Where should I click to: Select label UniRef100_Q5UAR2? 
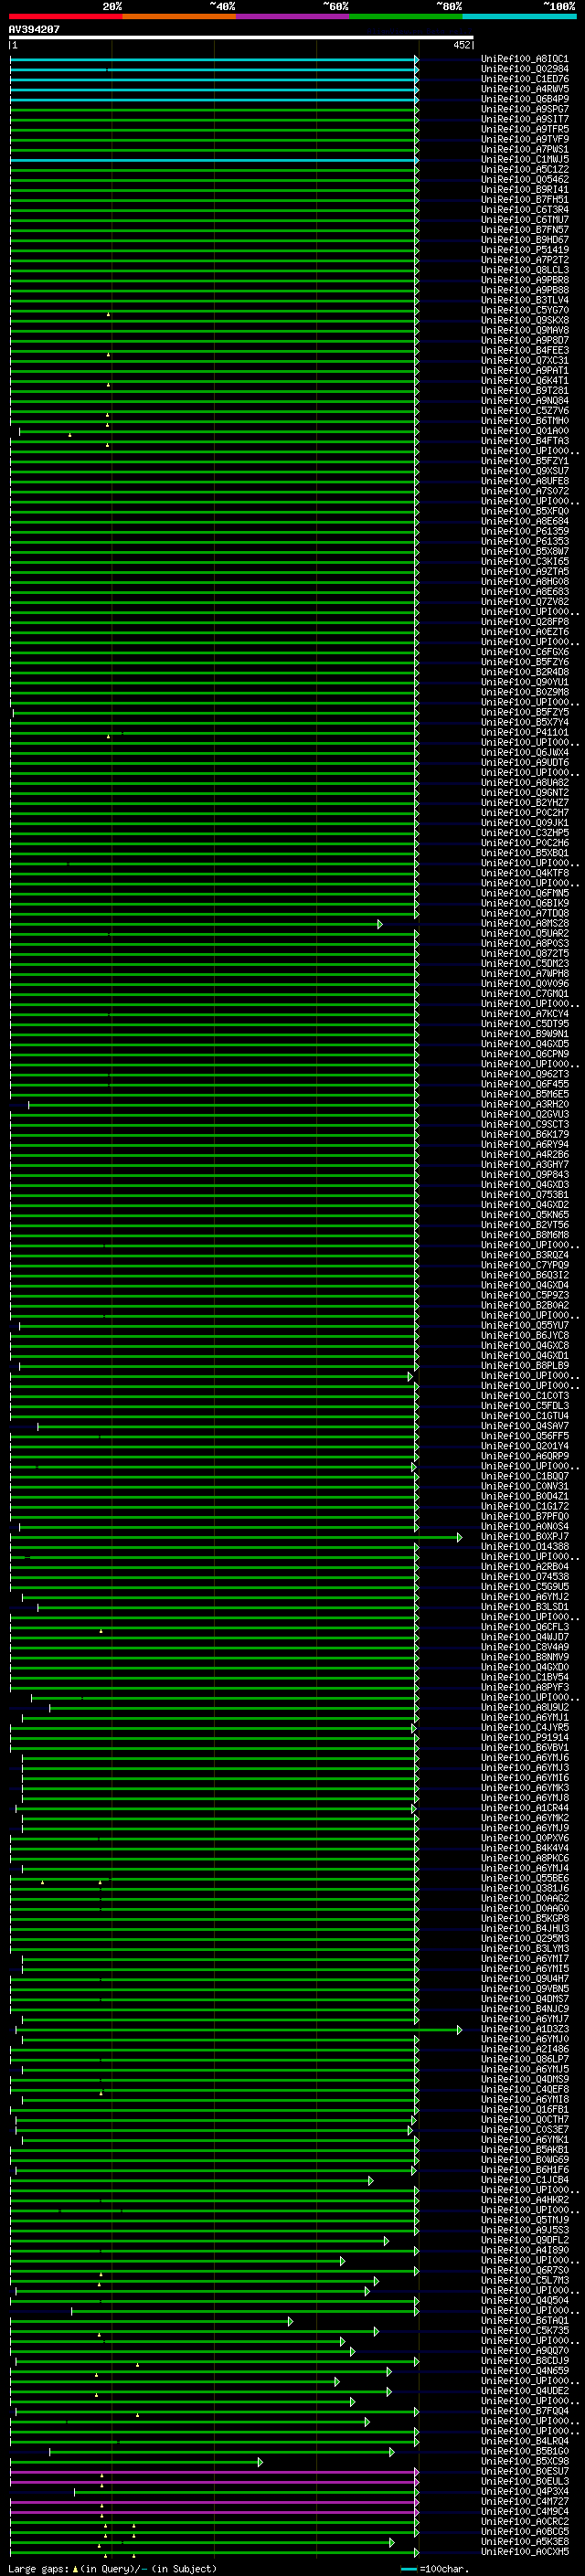coord(525,934)
